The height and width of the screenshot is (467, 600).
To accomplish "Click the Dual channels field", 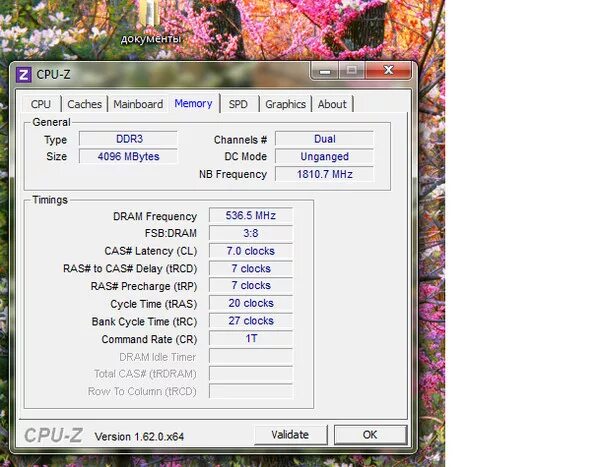I will click(324, 139).
